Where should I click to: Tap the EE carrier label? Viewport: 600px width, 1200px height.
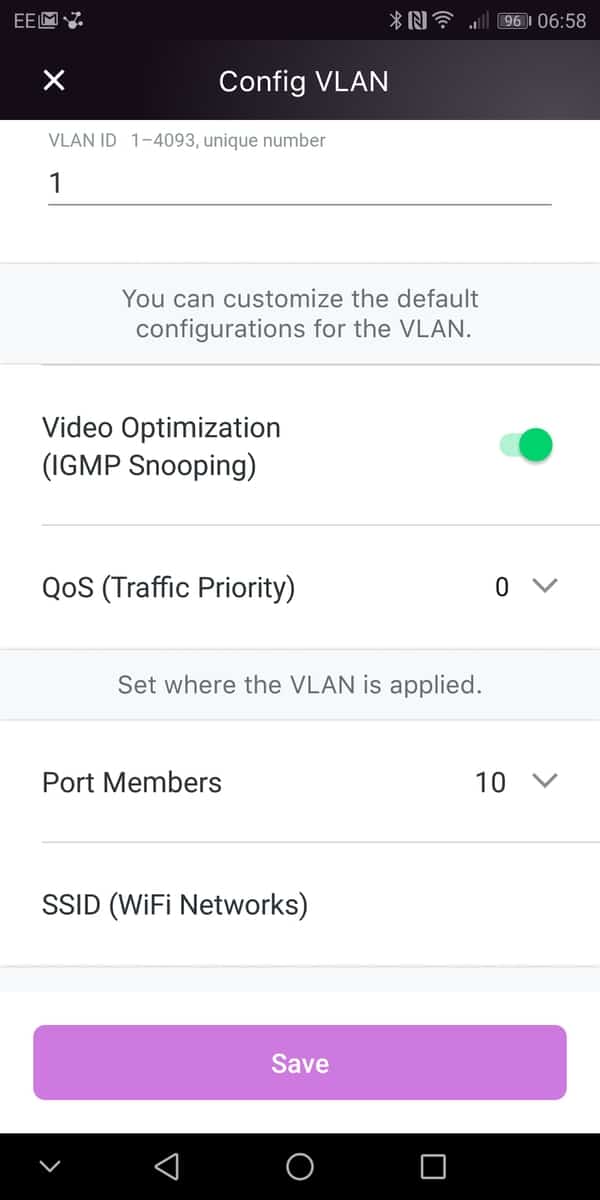point(24,20)
